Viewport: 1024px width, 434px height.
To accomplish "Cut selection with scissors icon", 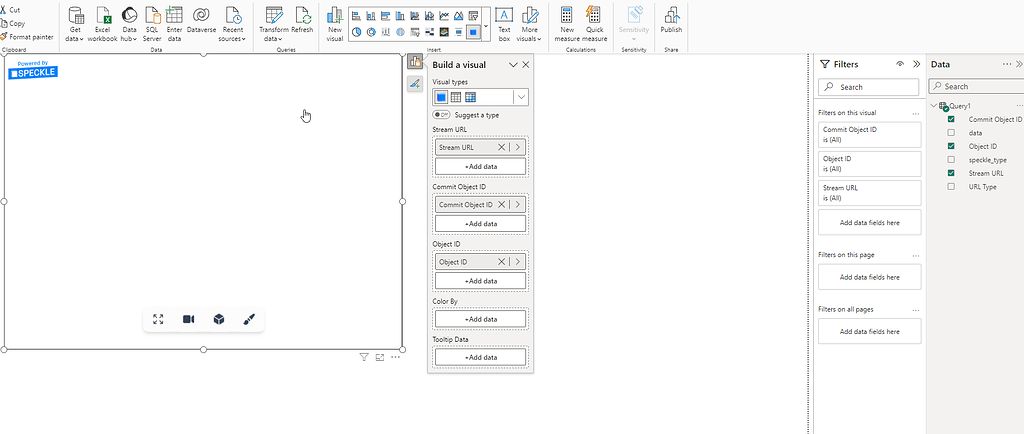I will coord(4,10).
